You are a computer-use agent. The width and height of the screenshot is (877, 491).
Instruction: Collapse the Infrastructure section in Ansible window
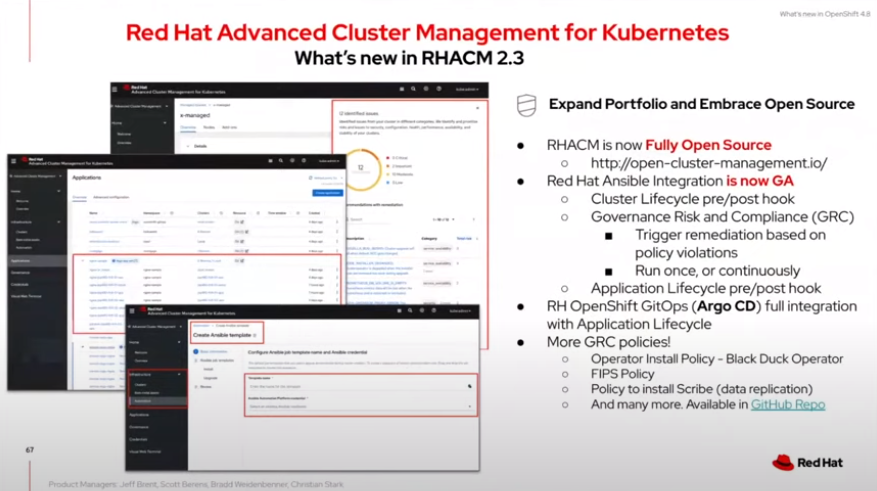click(x=157, y=374)
